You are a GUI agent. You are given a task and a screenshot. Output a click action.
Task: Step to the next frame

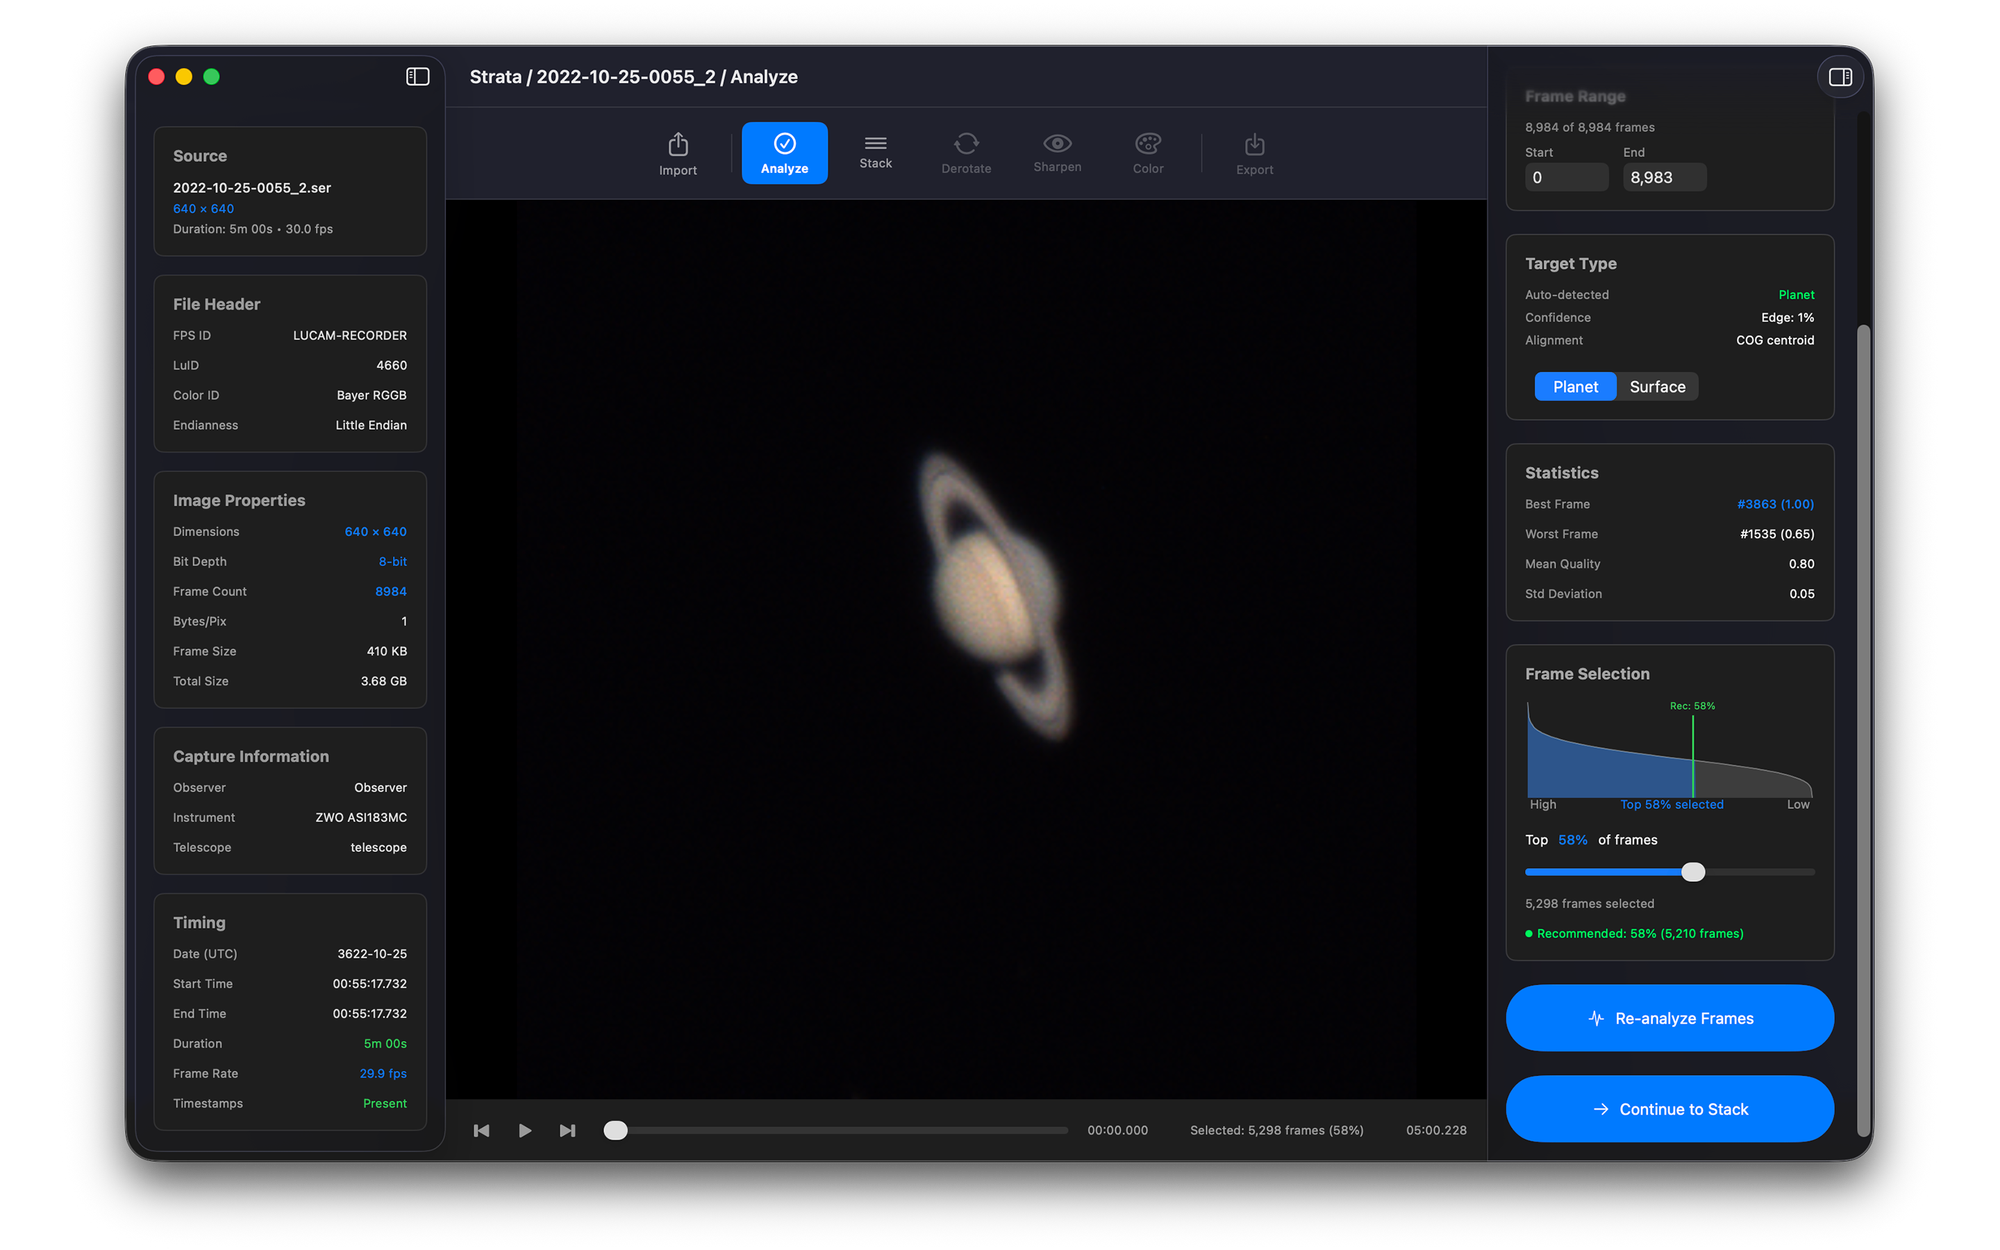tap(567, 1130)
